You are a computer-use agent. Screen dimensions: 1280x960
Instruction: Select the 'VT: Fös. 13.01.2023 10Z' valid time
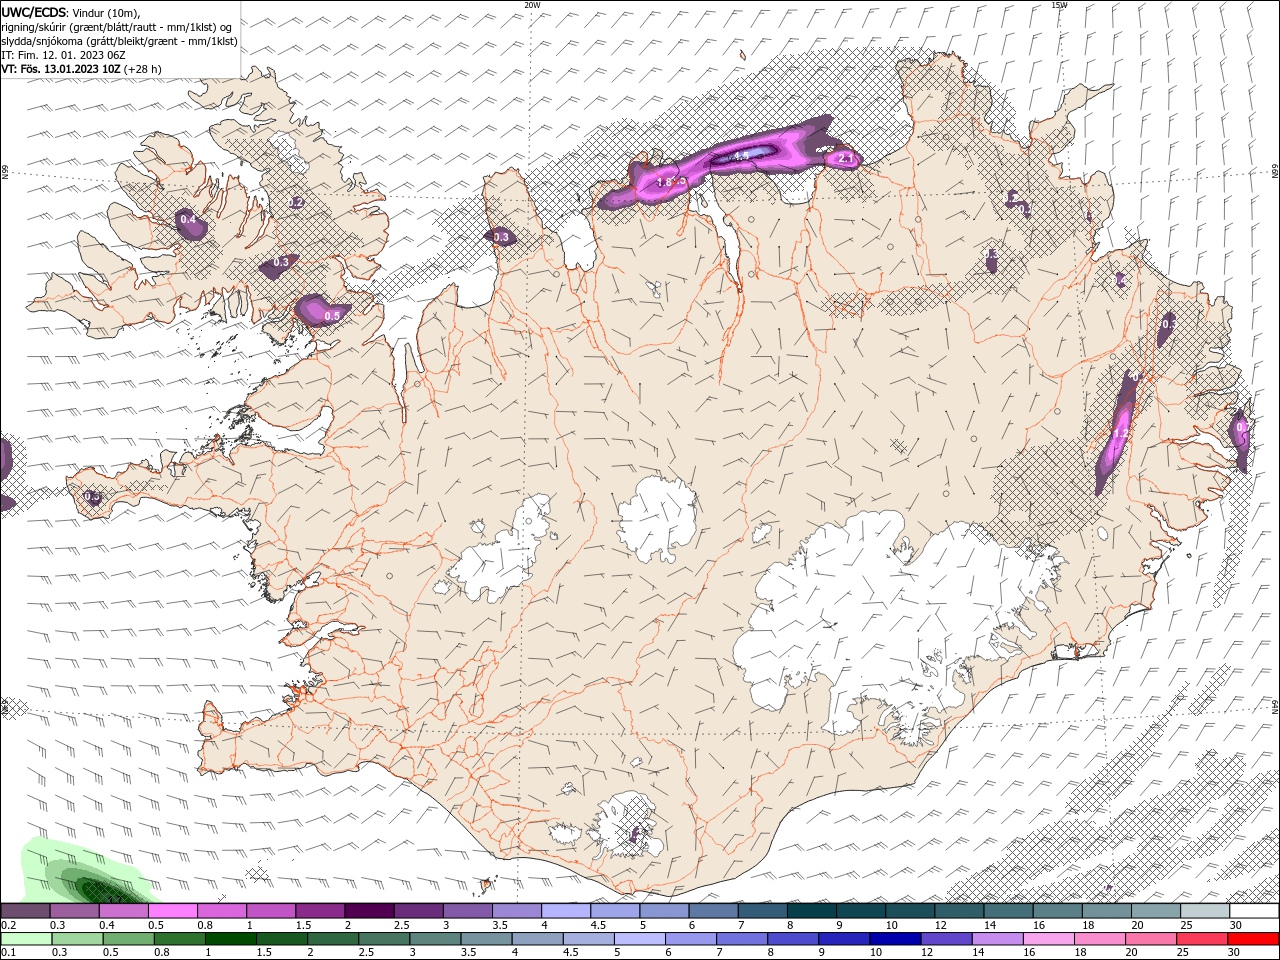pos(61,69)
